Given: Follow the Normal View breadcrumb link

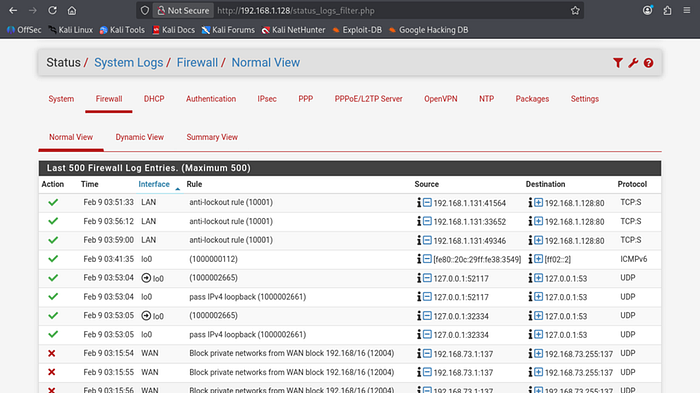Looking at the screenshot, I should click(x=266, y=63).
